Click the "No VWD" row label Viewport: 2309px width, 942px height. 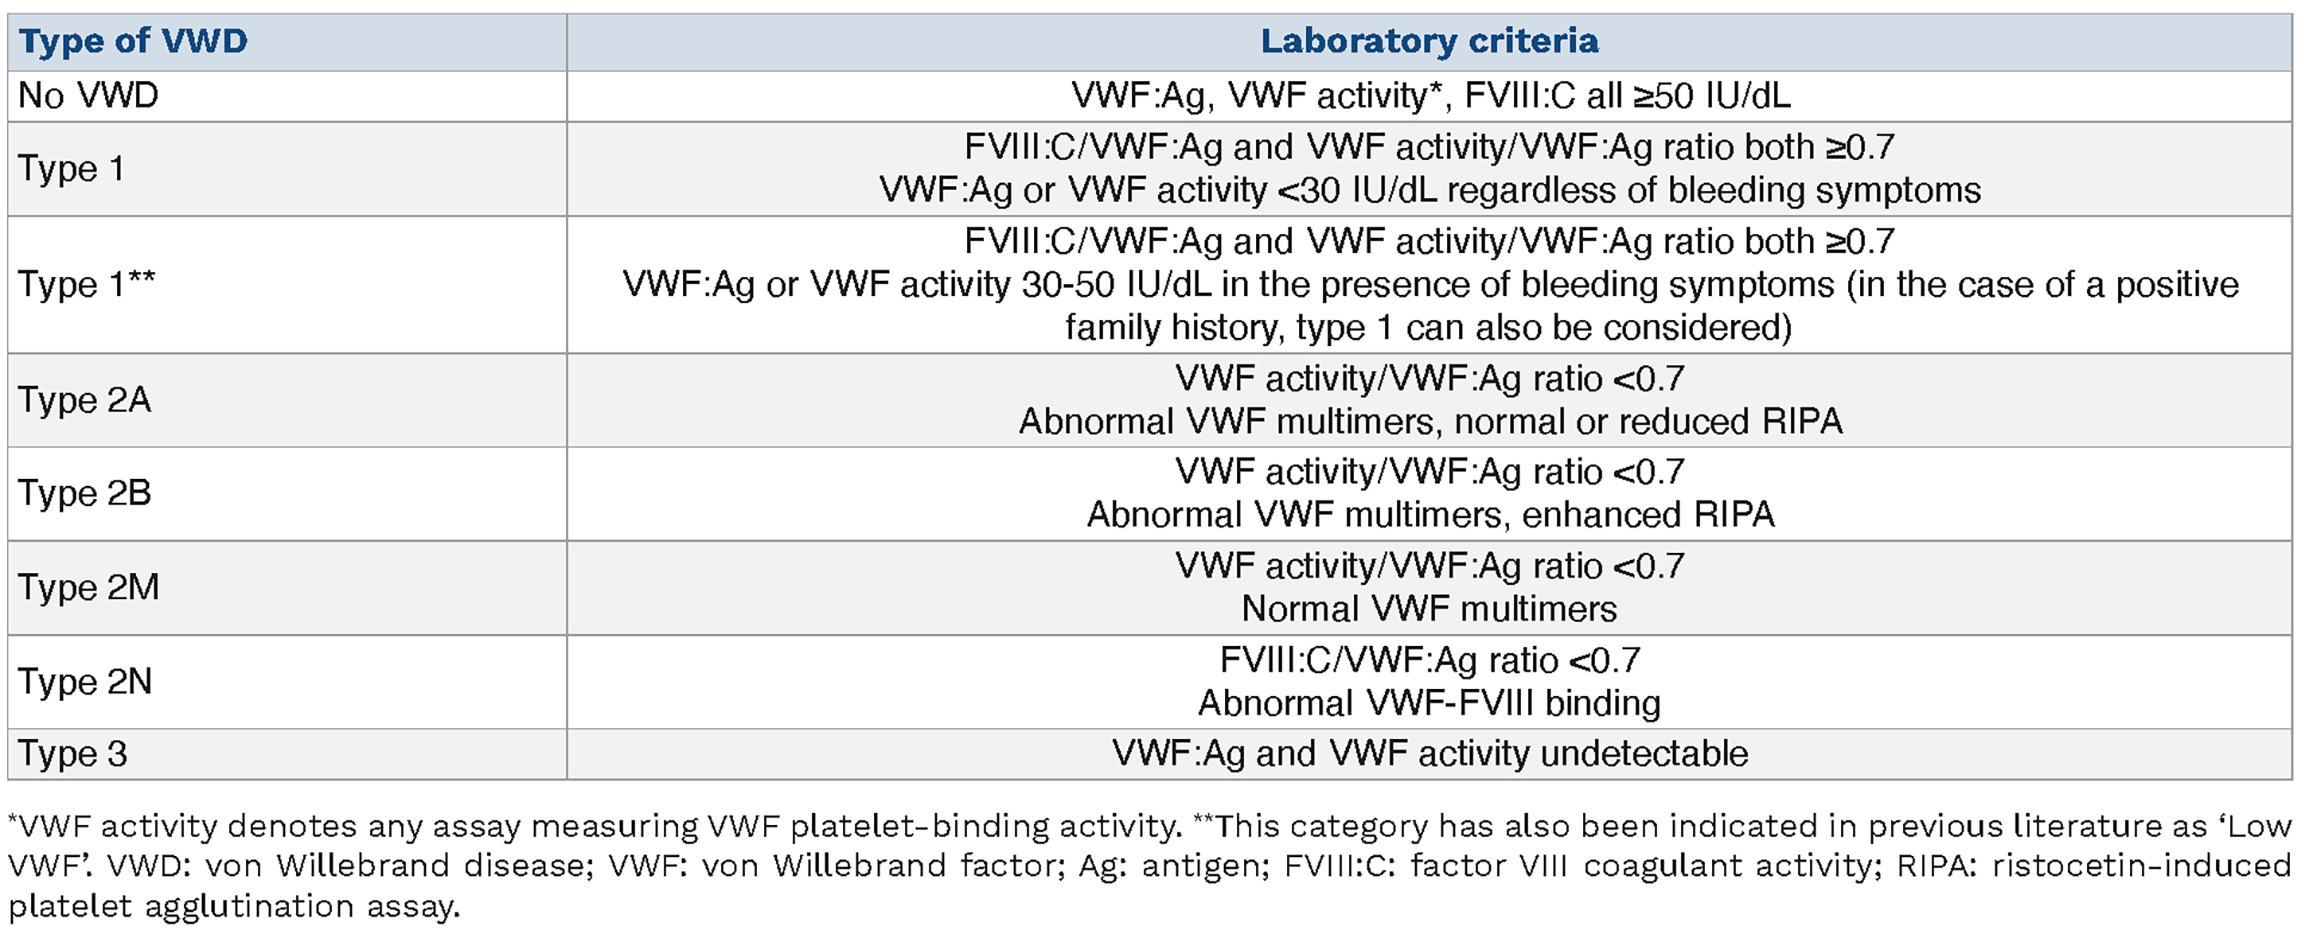pyautogui.click(x=88, y=96)
